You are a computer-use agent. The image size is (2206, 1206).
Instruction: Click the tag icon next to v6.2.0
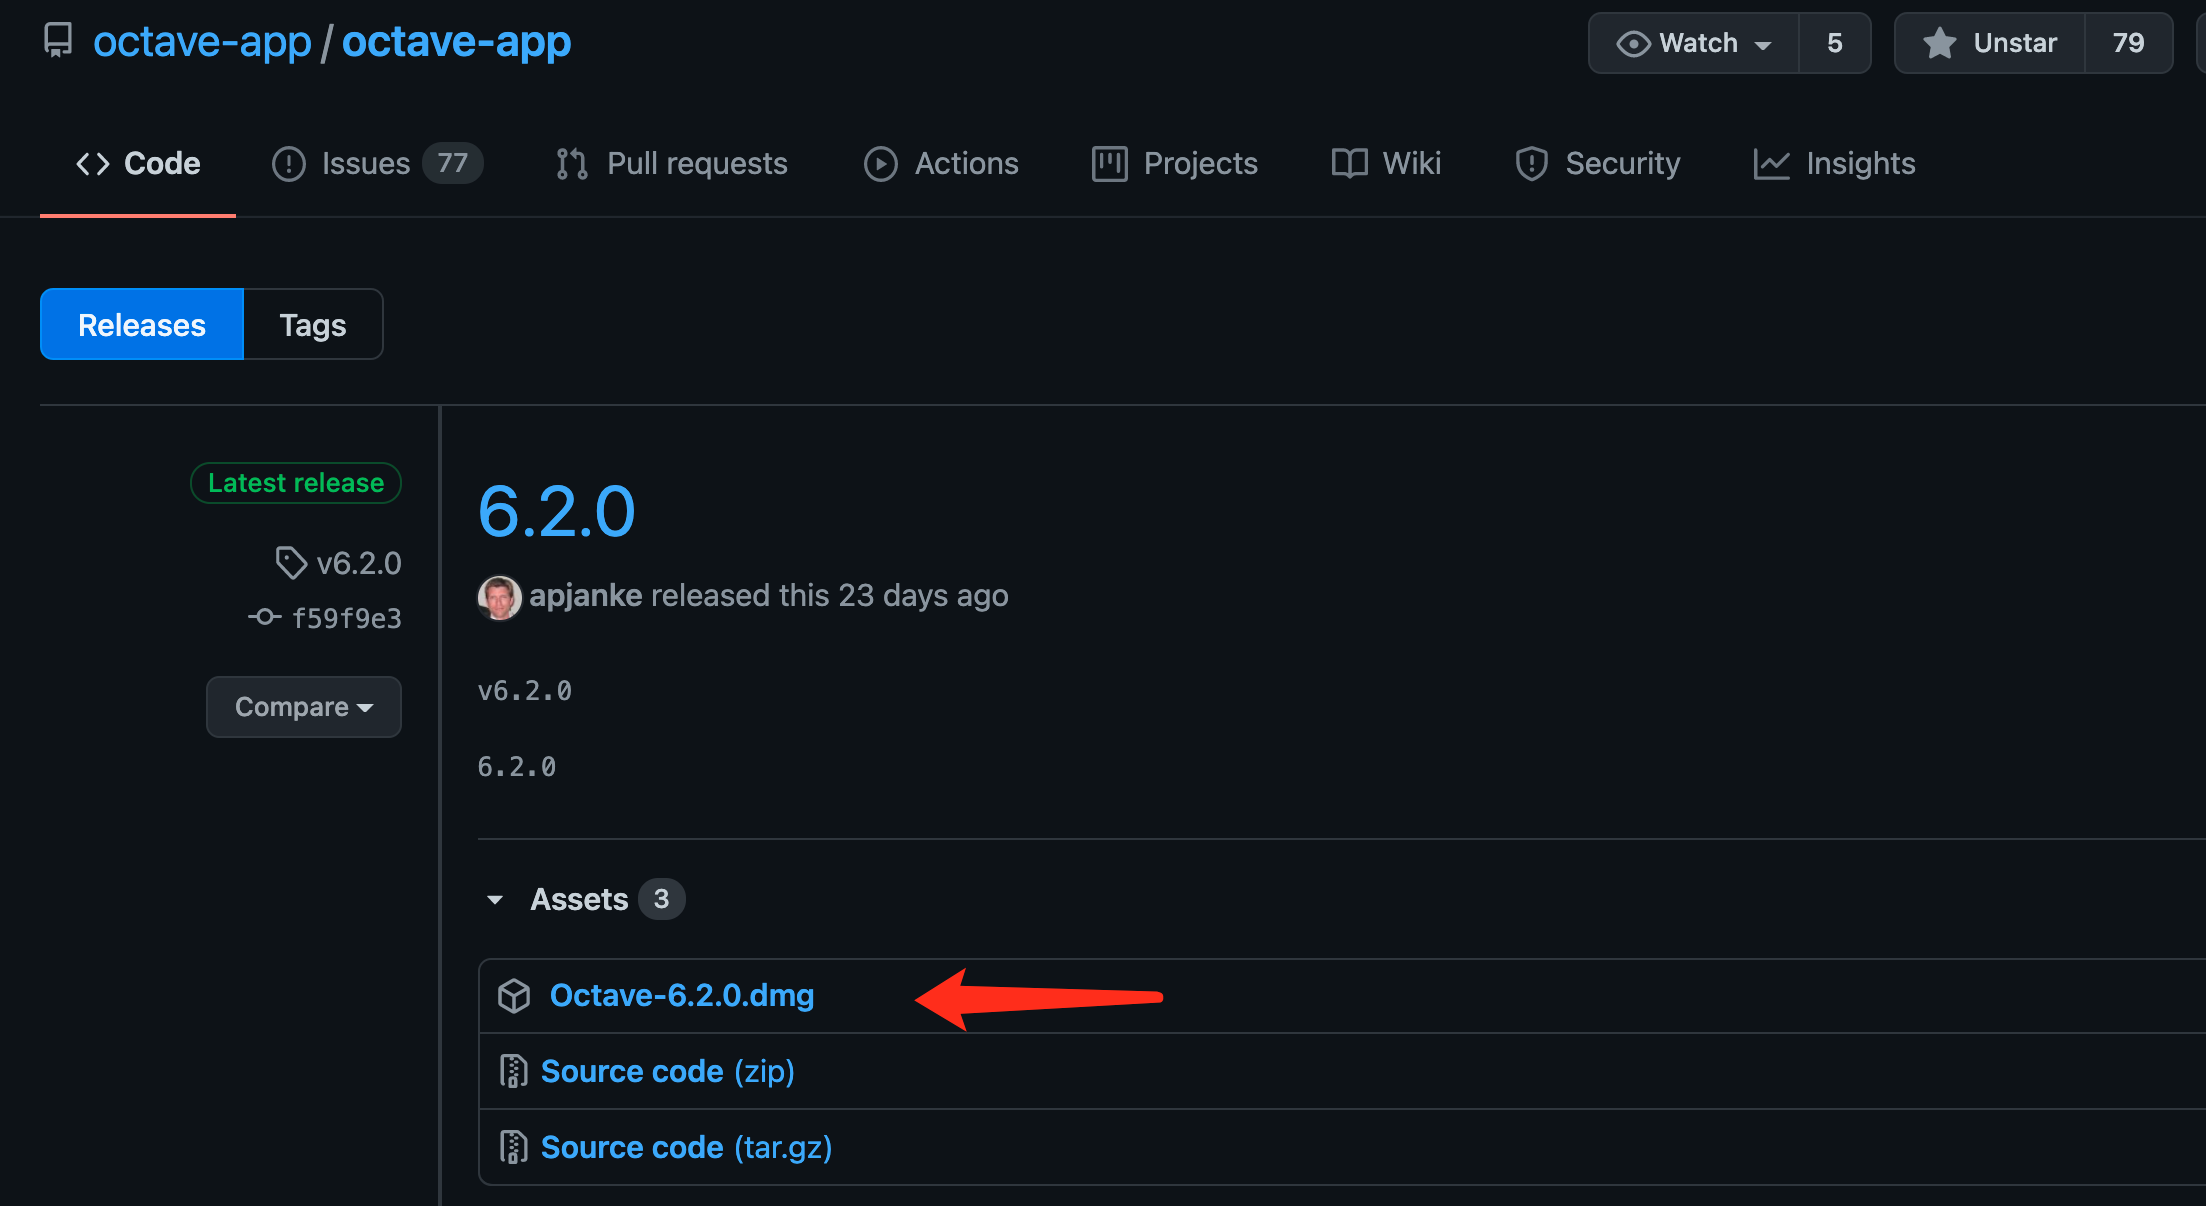point(291,563)
